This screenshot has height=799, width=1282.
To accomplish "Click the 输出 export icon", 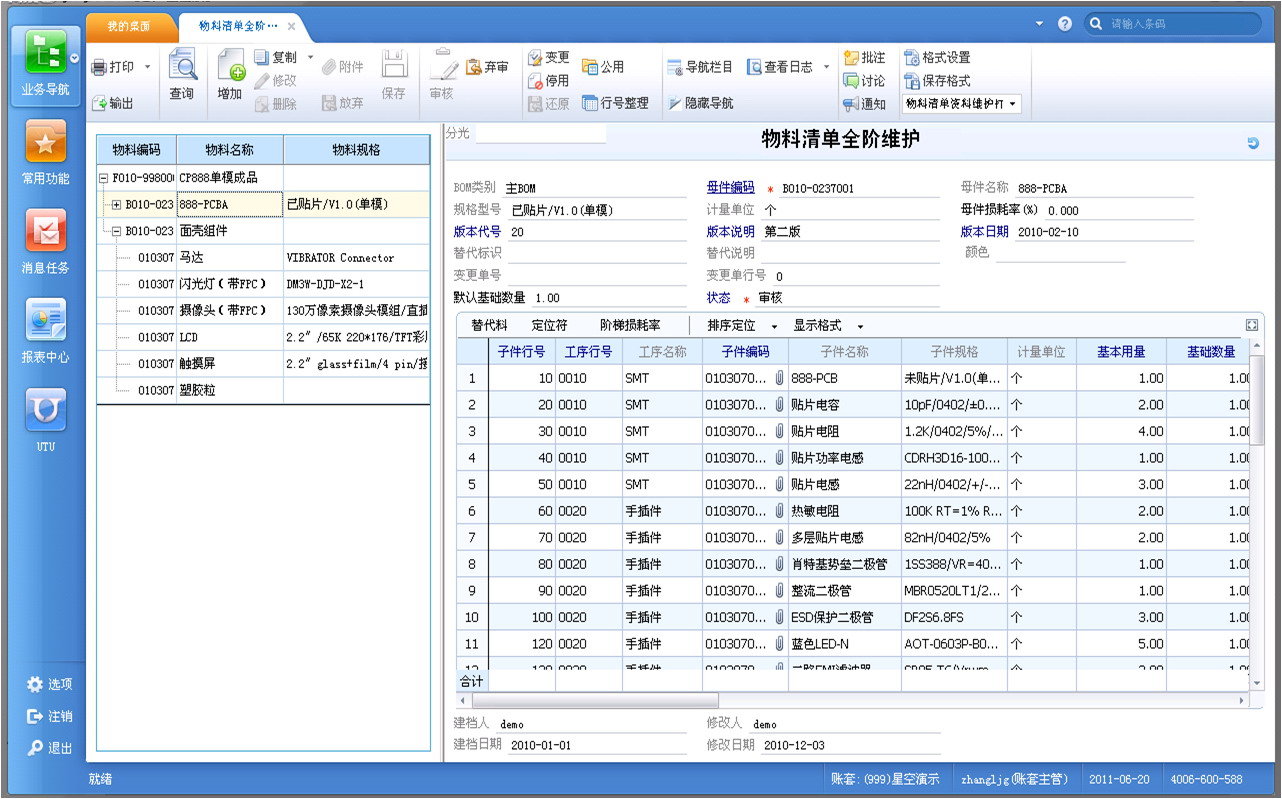I will 100,103.
